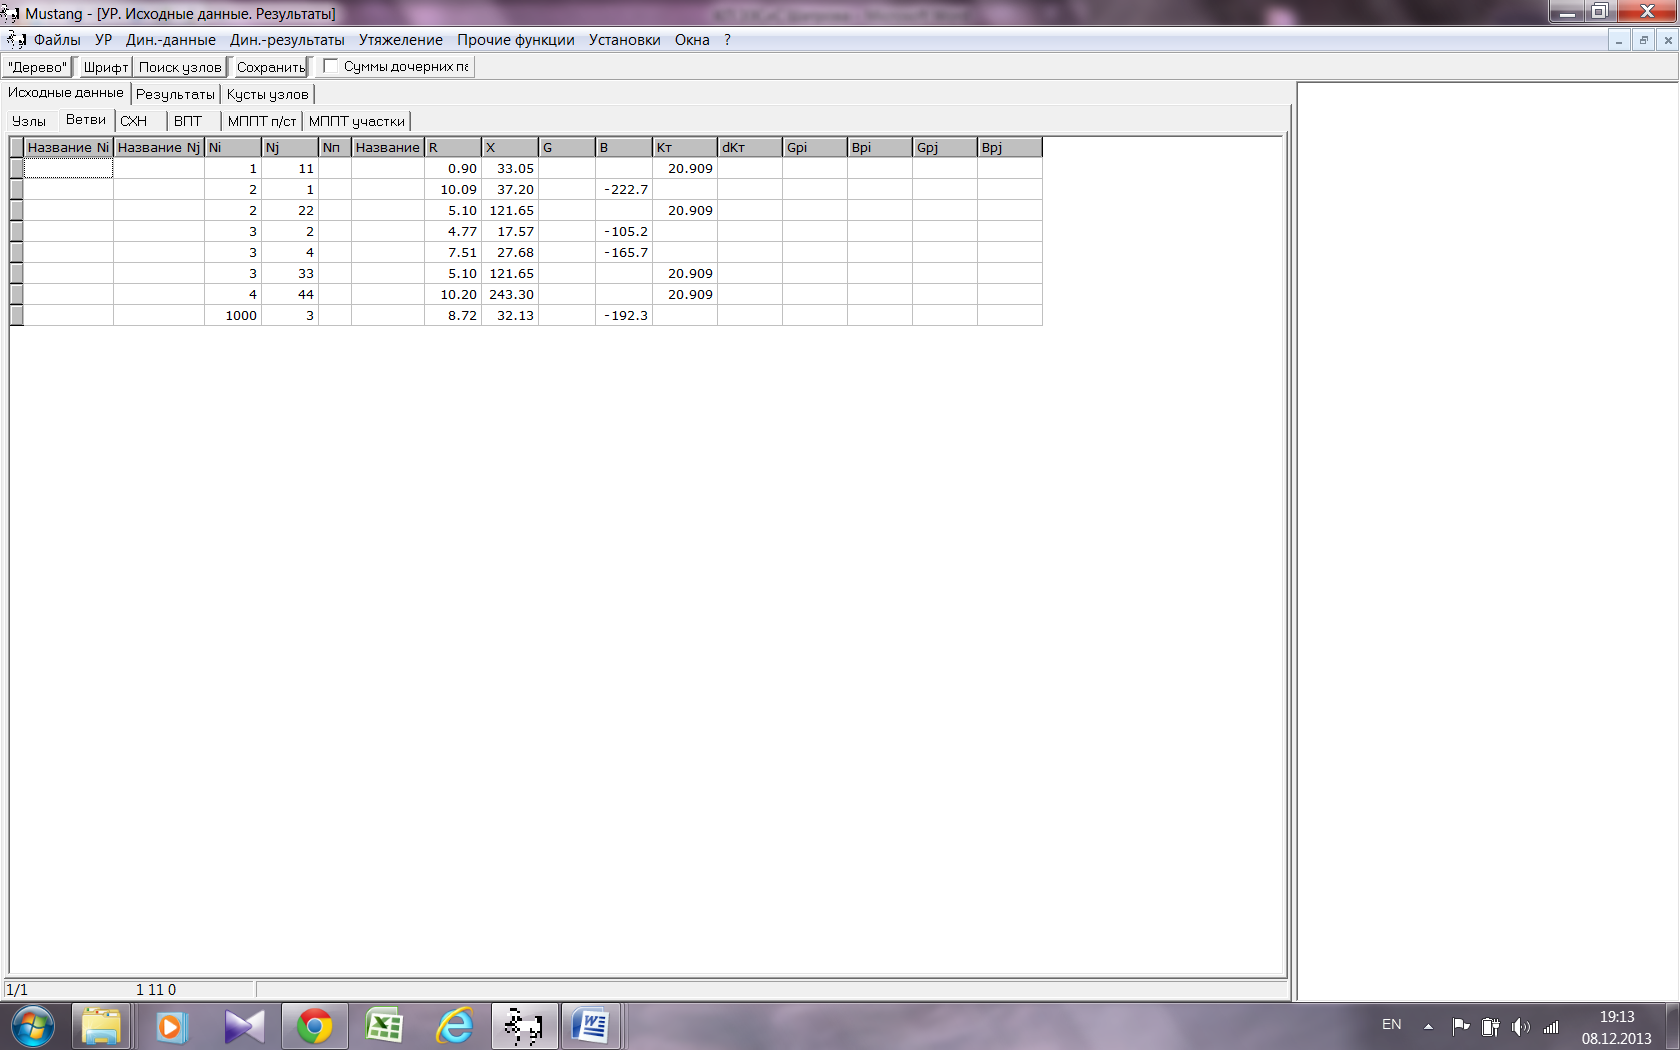
Task: Open Windows Explorer from taskbar
Action: click(x=101, y=1026)
